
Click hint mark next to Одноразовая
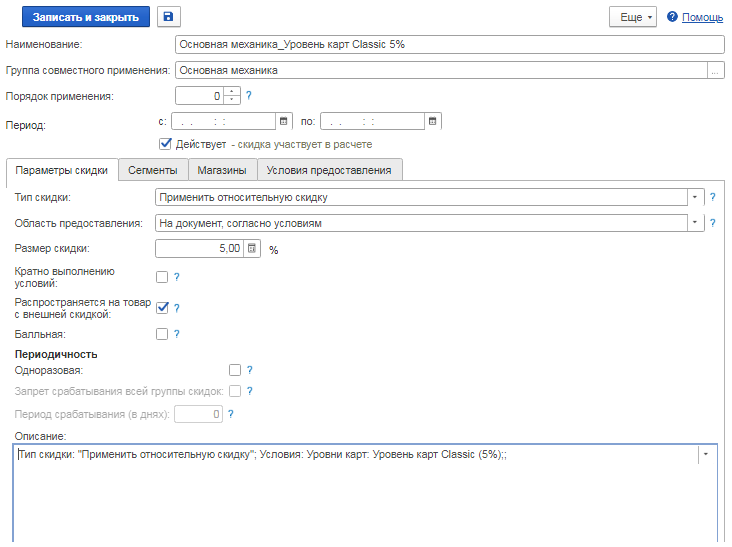point(249,370)
